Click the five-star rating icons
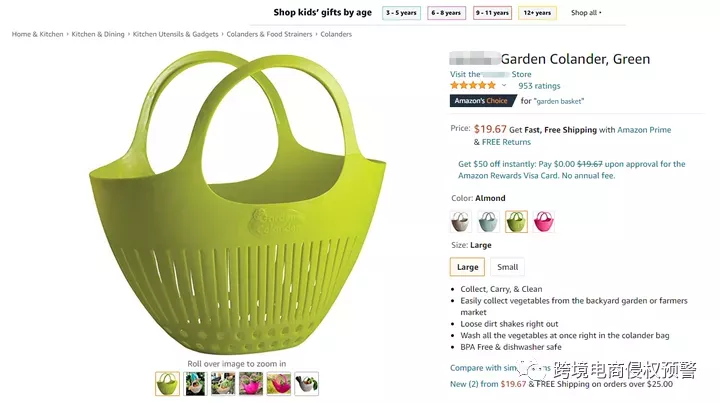Screen dimensions: 720x403 (472, 86)
